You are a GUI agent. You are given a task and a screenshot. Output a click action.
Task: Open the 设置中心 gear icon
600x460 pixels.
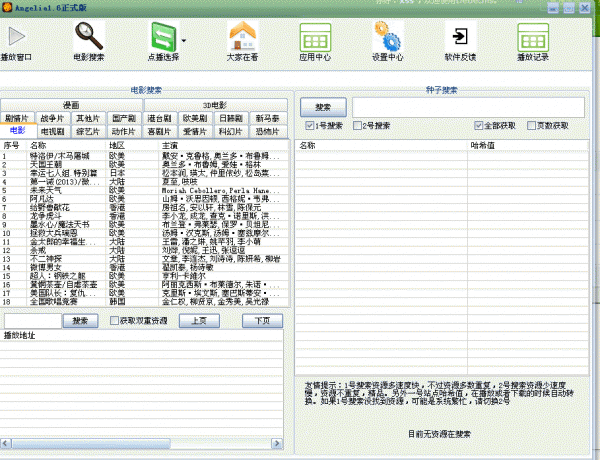point(387,38)
